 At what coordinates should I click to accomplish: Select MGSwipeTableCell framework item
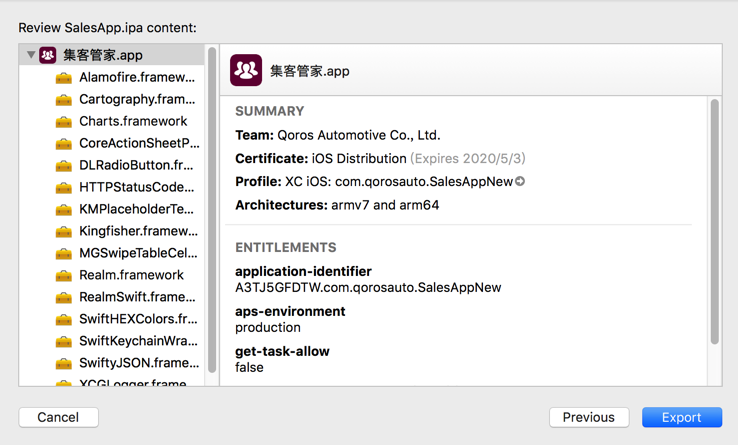tap(137, 254)
